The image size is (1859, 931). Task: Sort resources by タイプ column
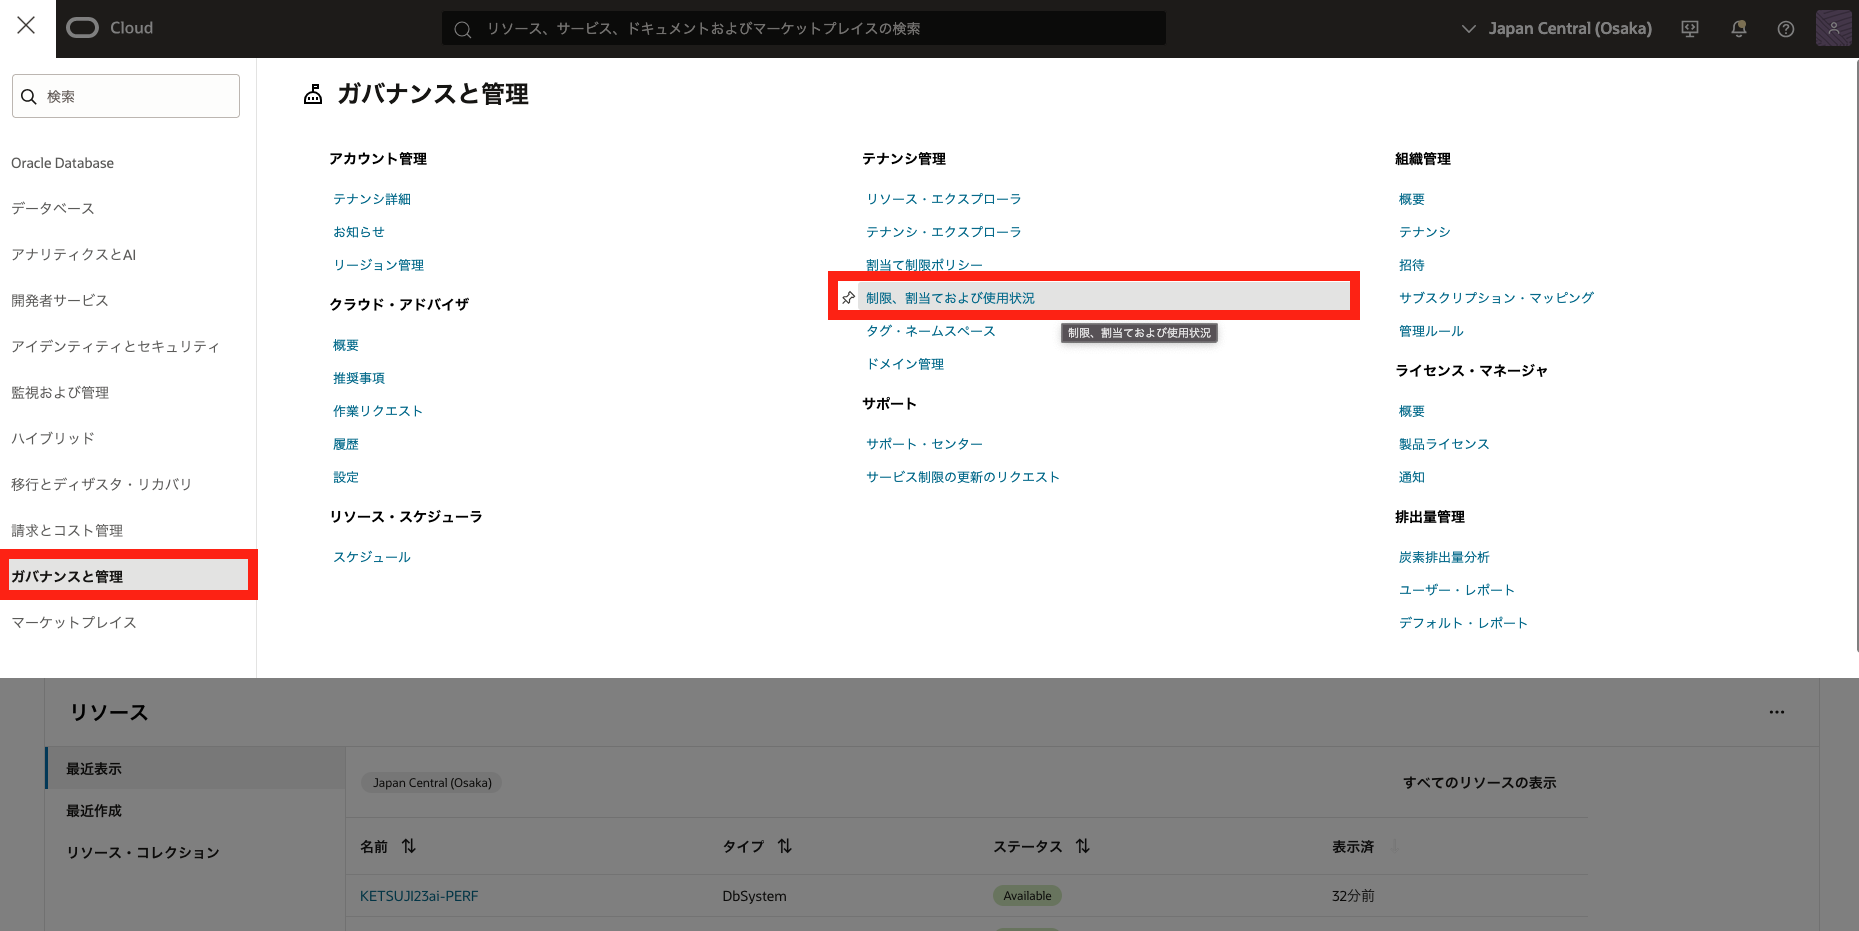click(x=784, y=846)
